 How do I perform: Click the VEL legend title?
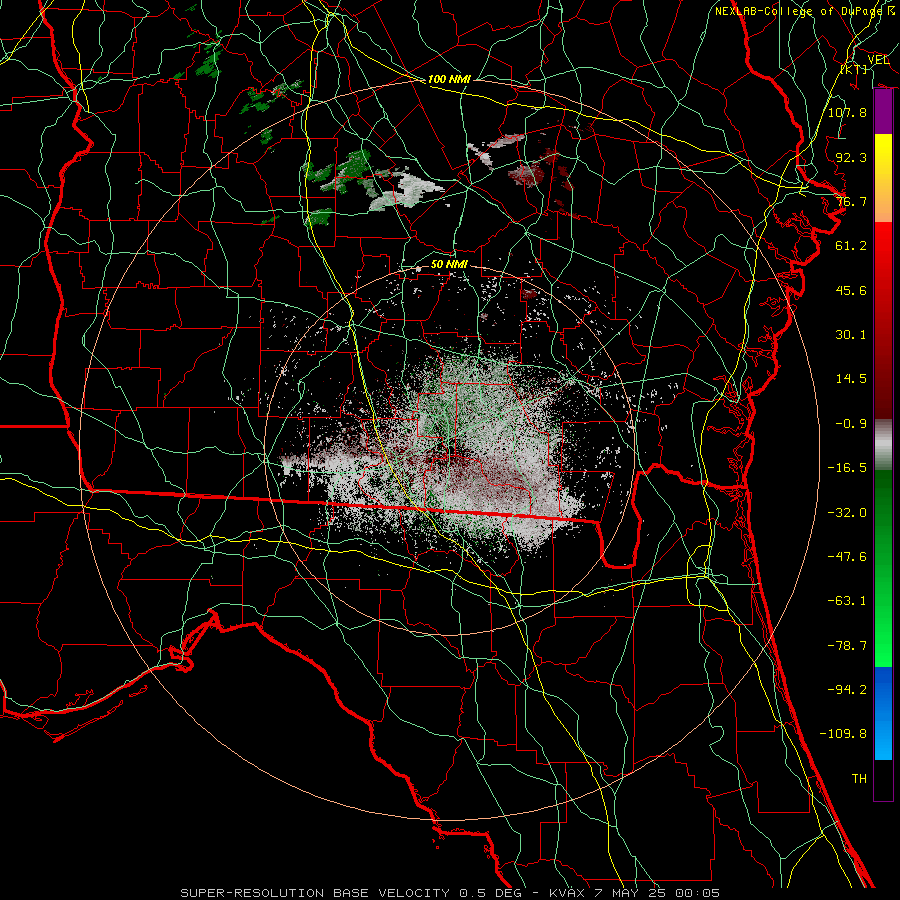878,60
